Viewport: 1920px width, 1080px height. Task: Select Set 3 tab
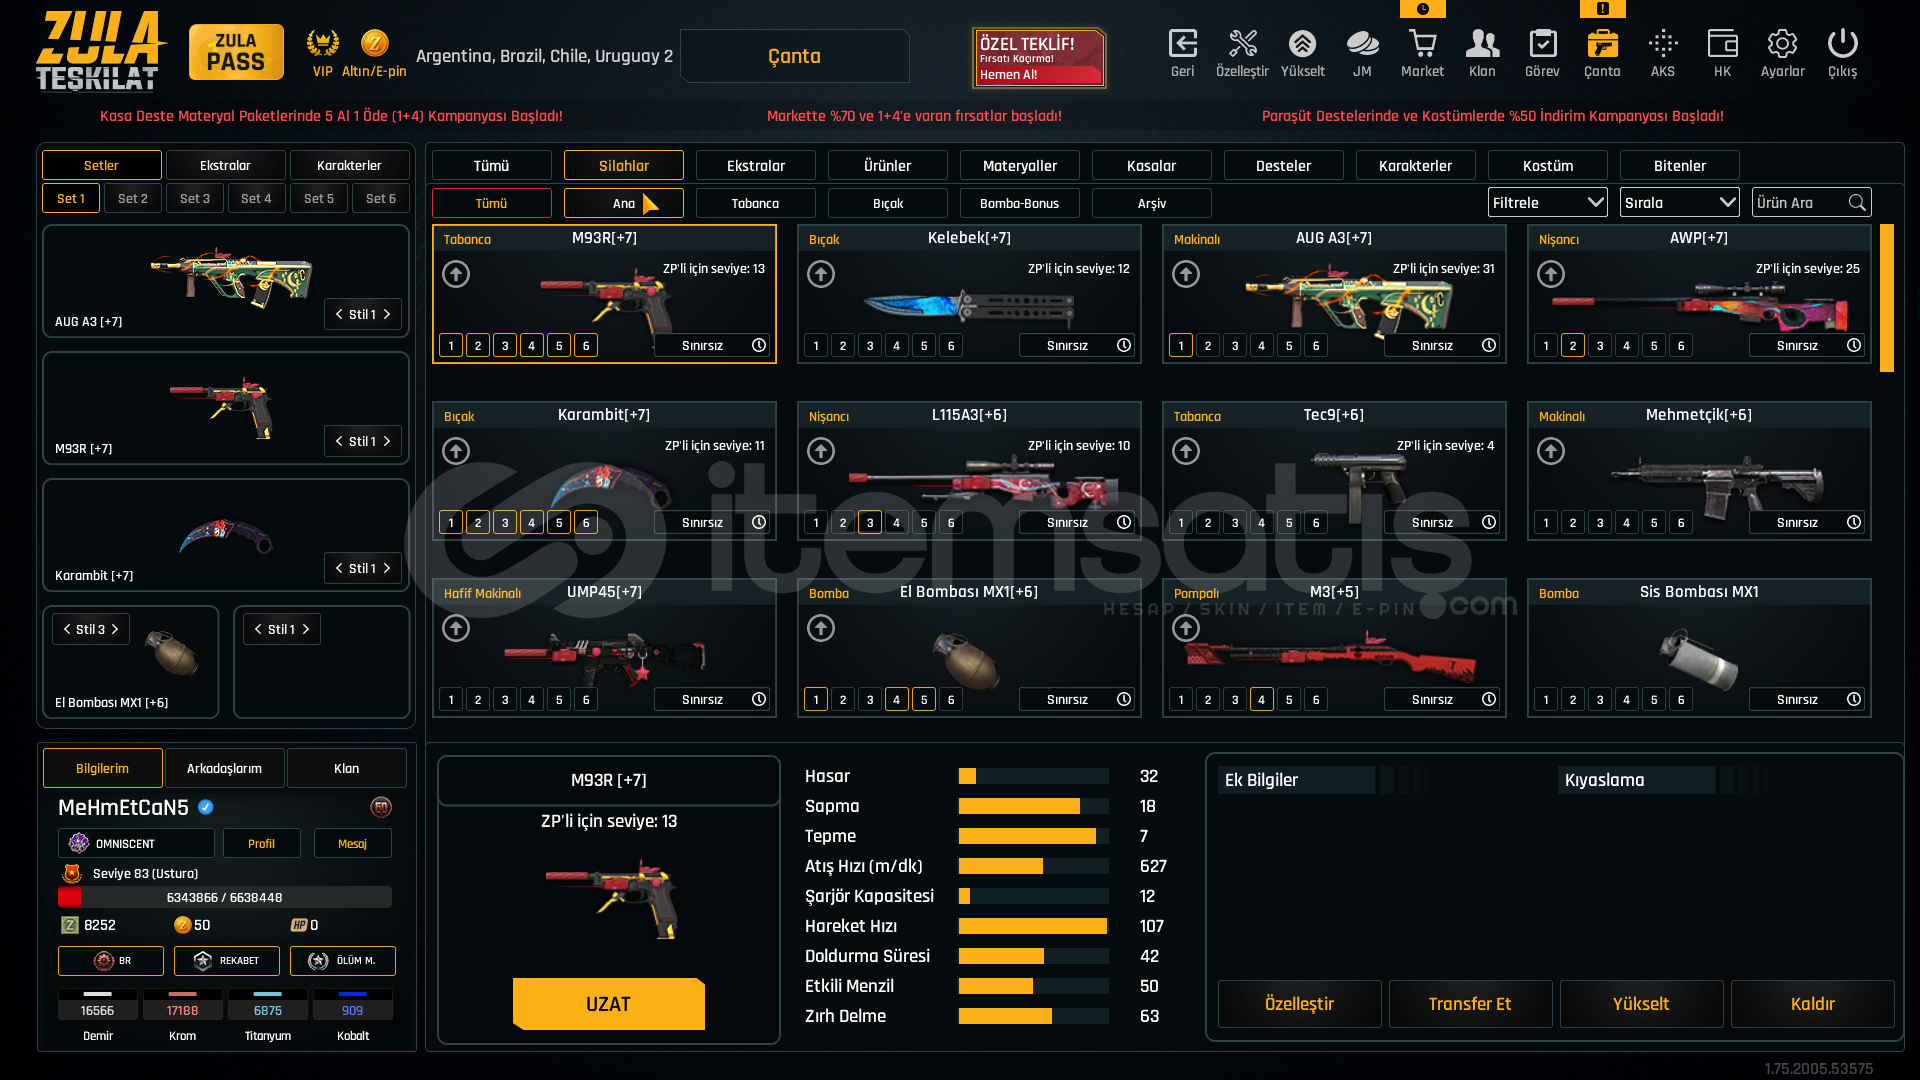click(x=195, y=198)
